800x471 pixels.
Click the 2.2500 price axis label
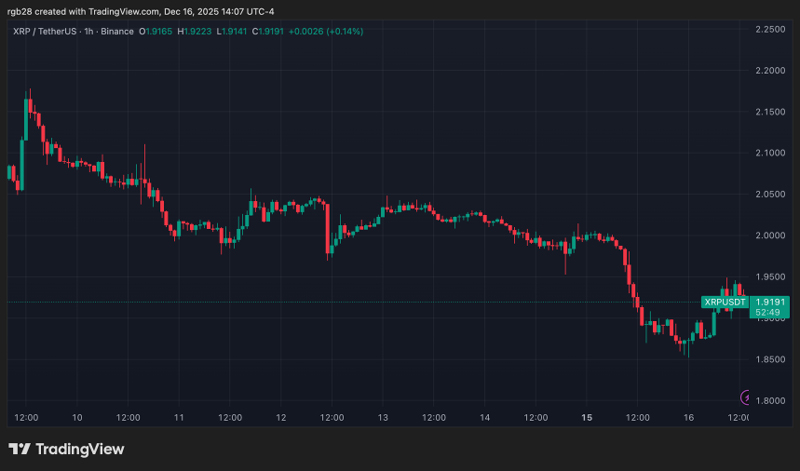[771, 29]
